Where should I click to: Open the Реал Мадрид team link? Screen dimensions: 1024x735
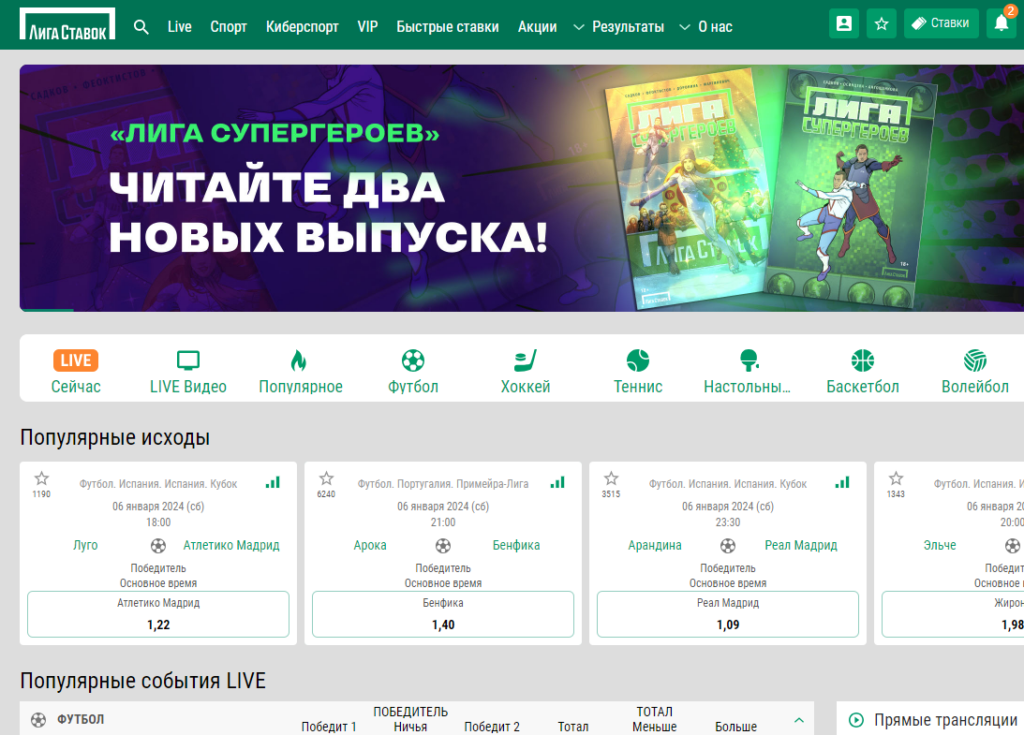(x=801, y=545)
